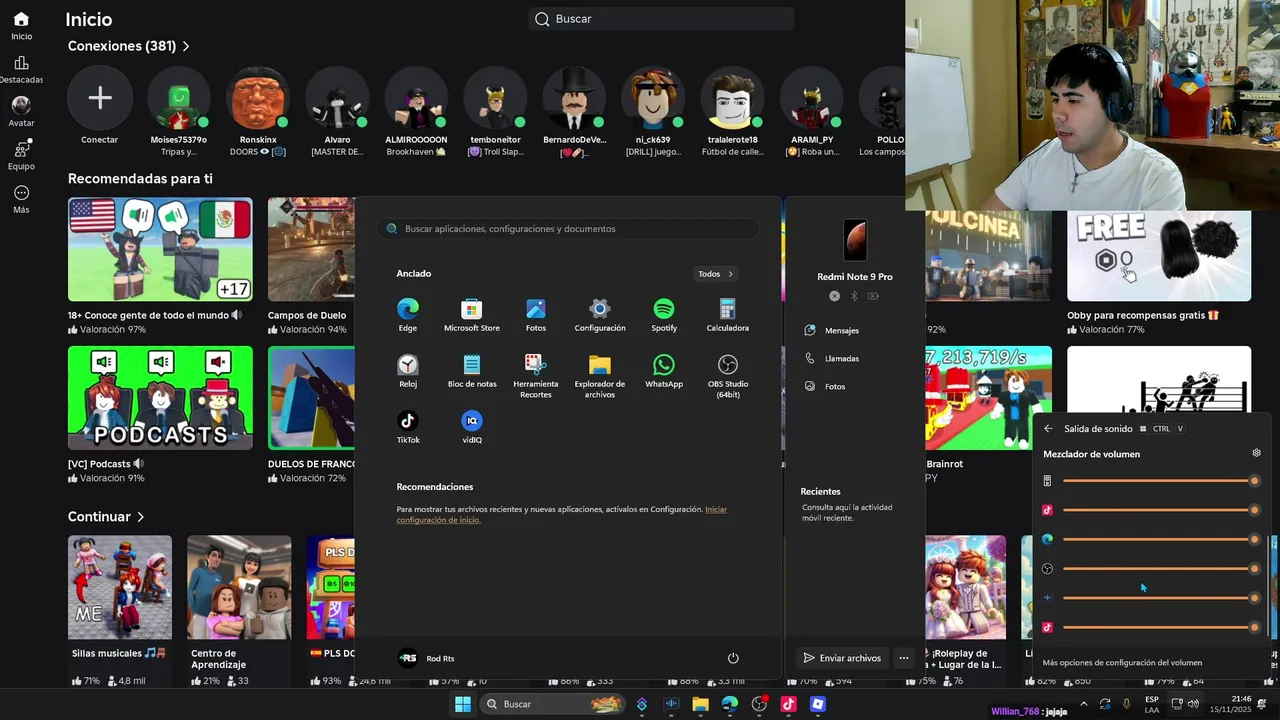
Task: Open Roblox Destacadas sidebar item
Action: tap(21, 69)
